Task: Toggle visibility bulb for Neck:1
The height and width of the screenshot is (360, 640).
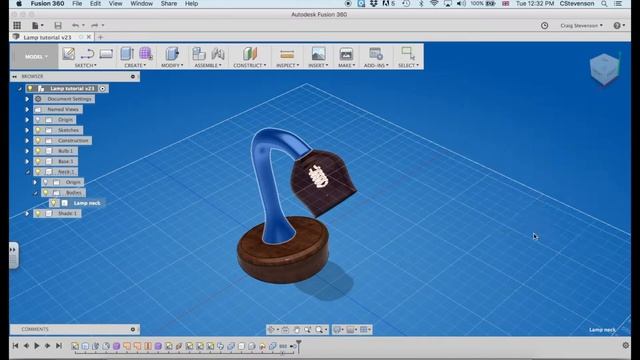Action: tap(38, 172)
